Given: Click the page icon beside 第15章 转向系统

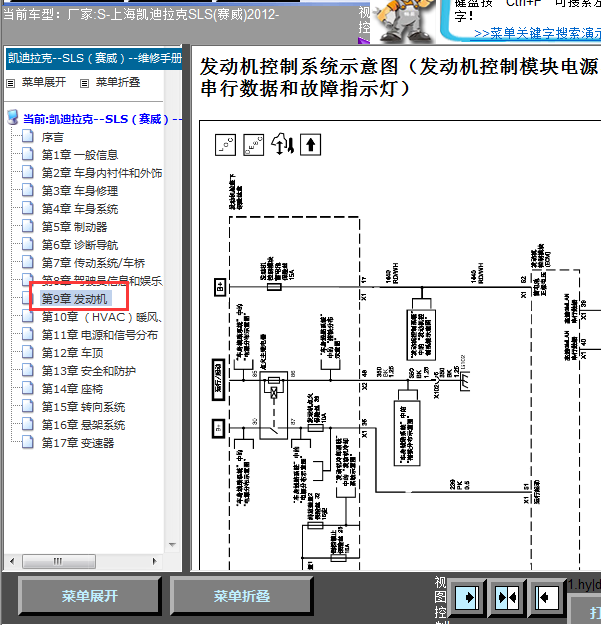Looking at the screenshot, I should pyautogui.click(x=27, y=406).
